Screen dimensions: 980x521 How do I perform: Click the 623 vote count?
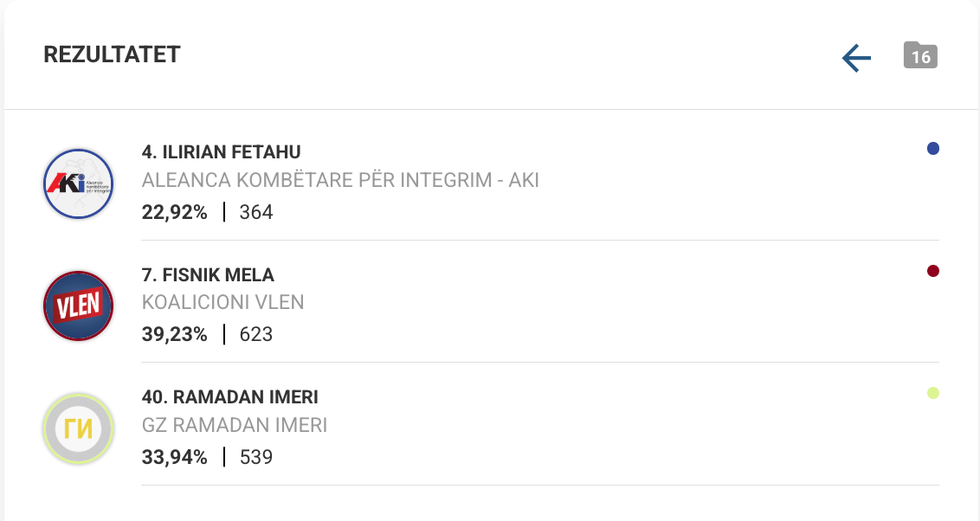click(256, 334)
